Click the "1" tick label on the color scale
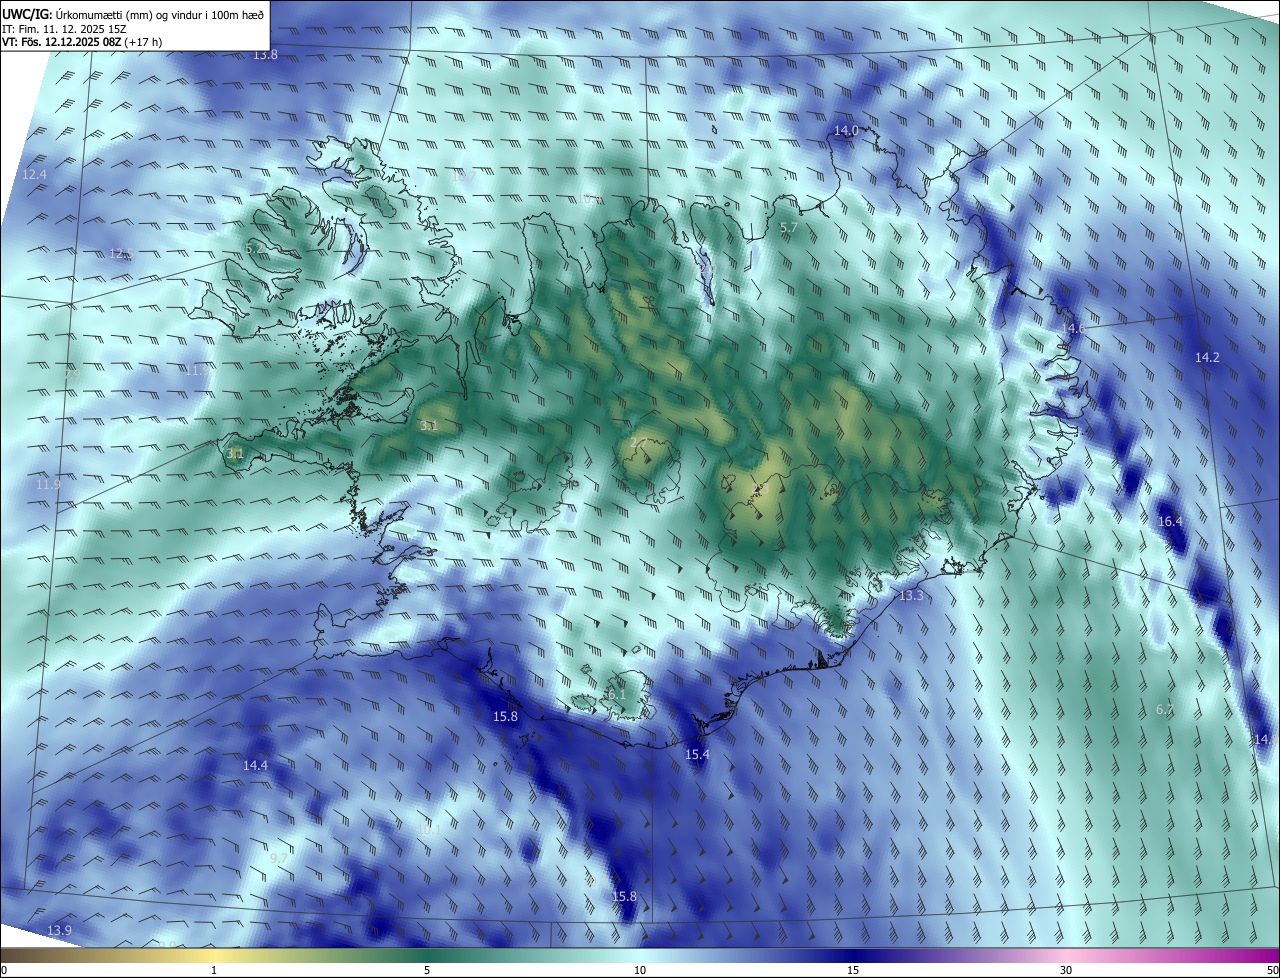The image size is (1280, 978). [x=214, y=970]
